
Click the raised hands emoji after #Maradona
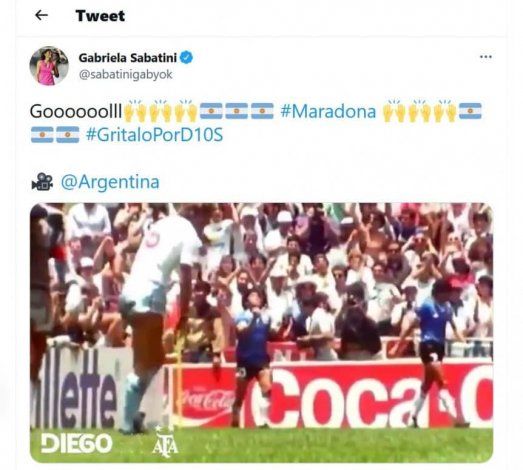tap(394, 111)
